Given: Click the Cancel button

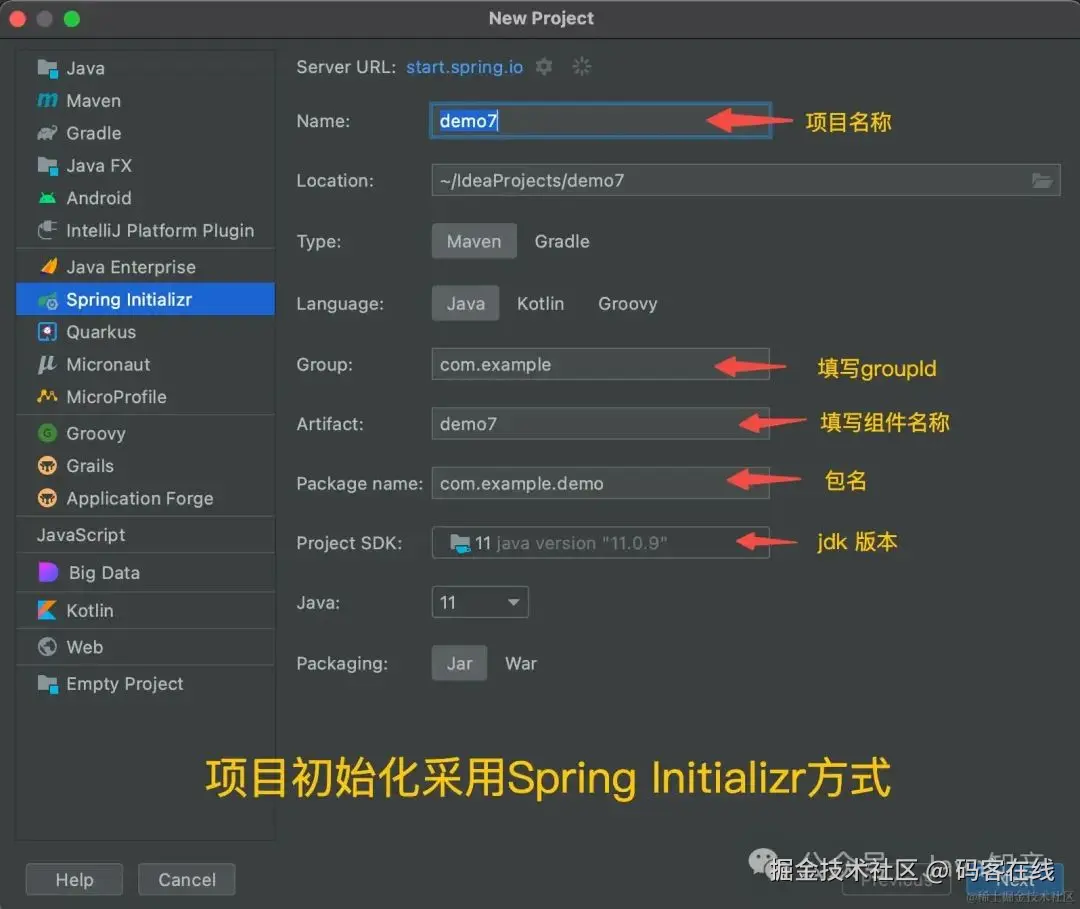Looking at the screenshot, I should point(187,879).
